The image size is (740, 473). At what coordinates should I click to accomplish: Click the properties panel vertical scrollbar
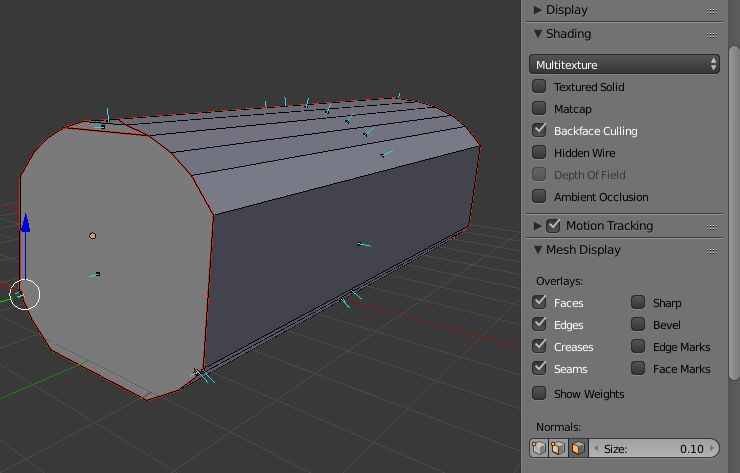point(733,212)
